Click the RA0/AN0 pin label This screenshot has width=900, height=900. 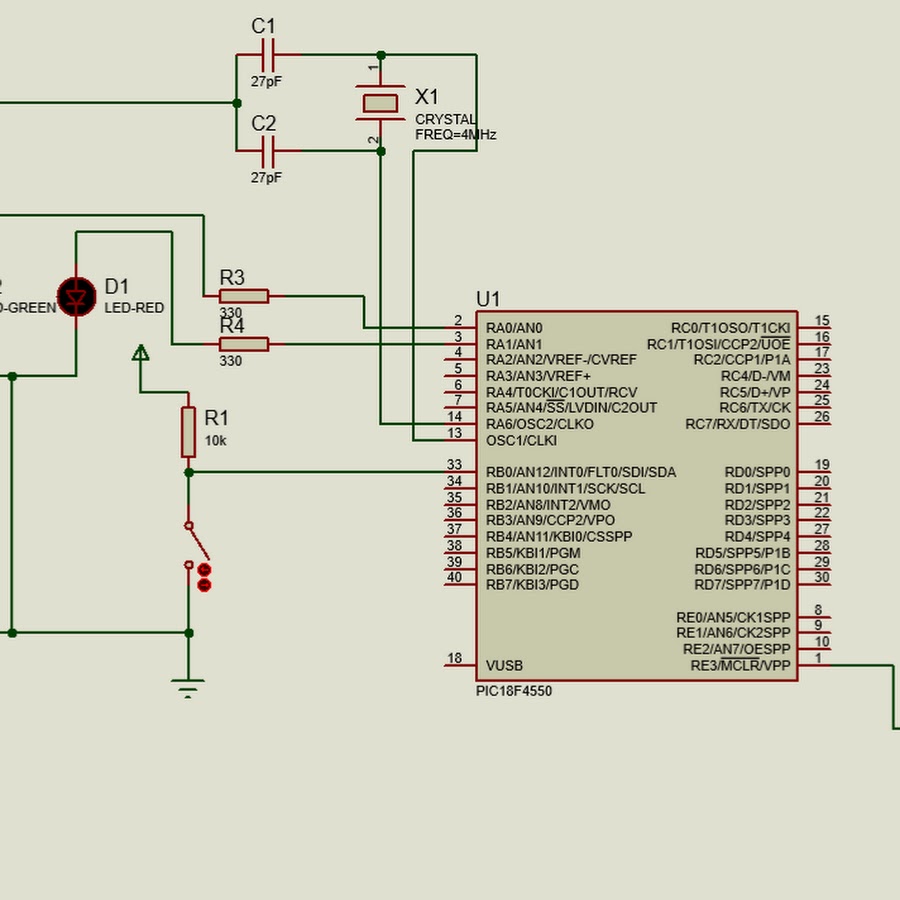pyautogui.click(x=514, y=328)
